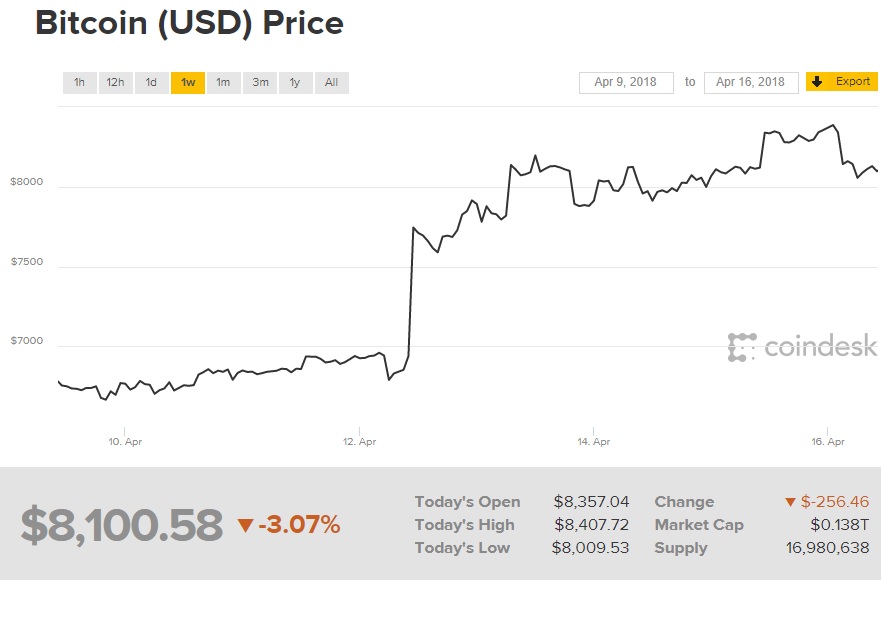Click the 14. Apr date marker

coord(593,441)
